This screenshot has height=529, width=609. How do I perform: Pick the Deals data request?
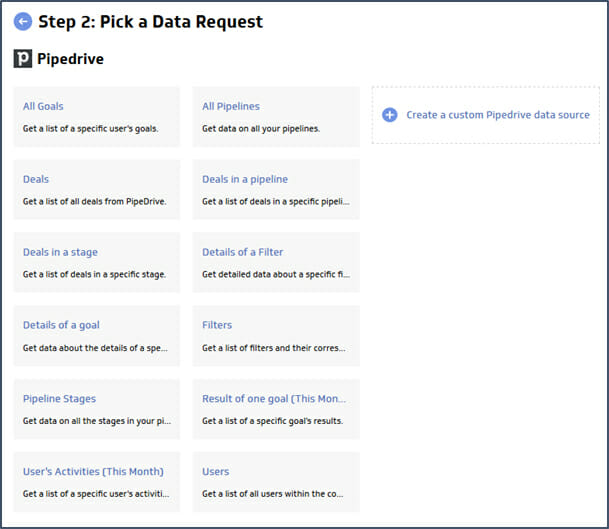coord(97,190)
